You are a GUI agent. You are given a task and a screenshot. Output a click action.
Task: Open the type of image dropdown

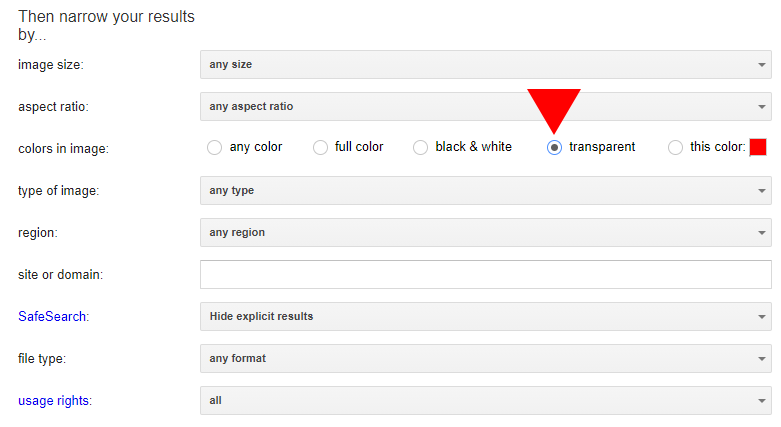tap(486, 190)
